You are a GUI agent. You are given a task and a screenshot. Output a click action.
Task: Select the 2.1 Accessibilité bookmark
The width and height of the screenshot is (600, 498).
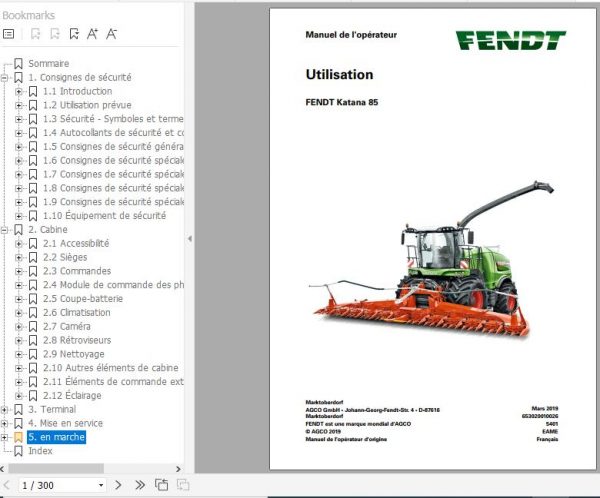click(76, 243)
